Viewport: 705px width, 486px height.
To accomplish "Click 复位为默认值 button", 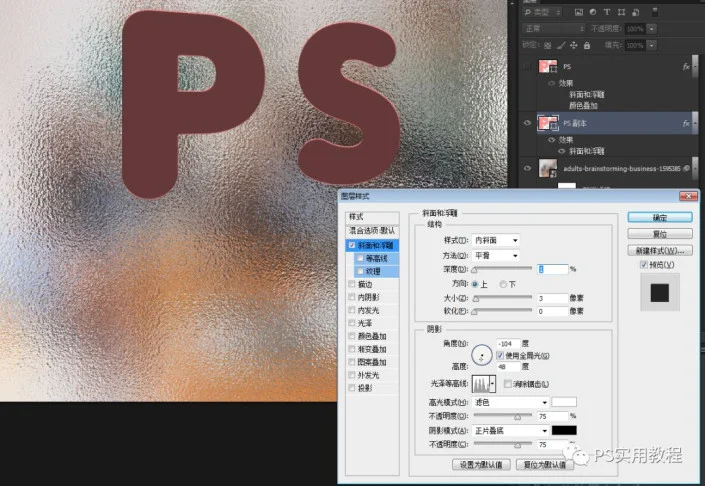I will click(545, 465).
